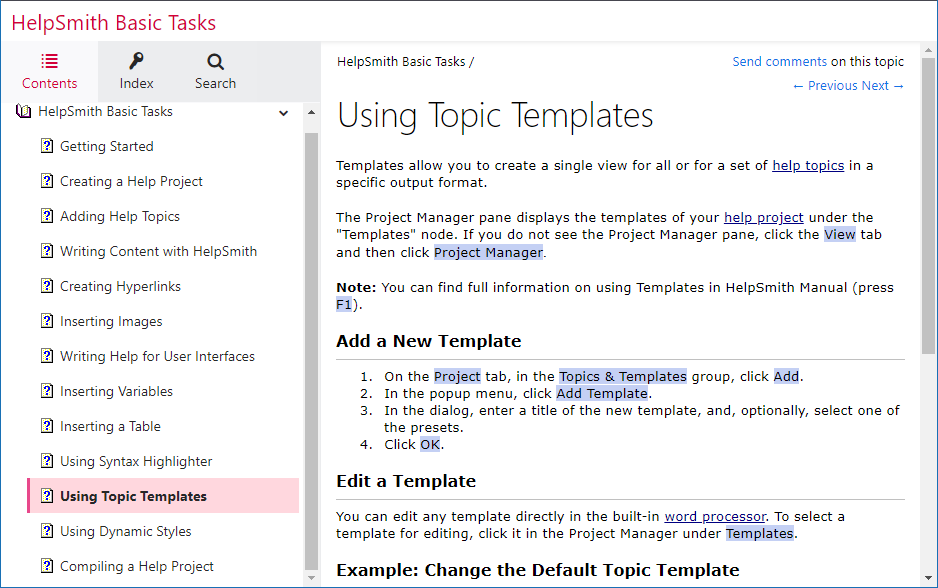Collapse the HelpSmith Basic Tasks tree chevron
This screenshot has height=588, width=938.
coord(284,112)
